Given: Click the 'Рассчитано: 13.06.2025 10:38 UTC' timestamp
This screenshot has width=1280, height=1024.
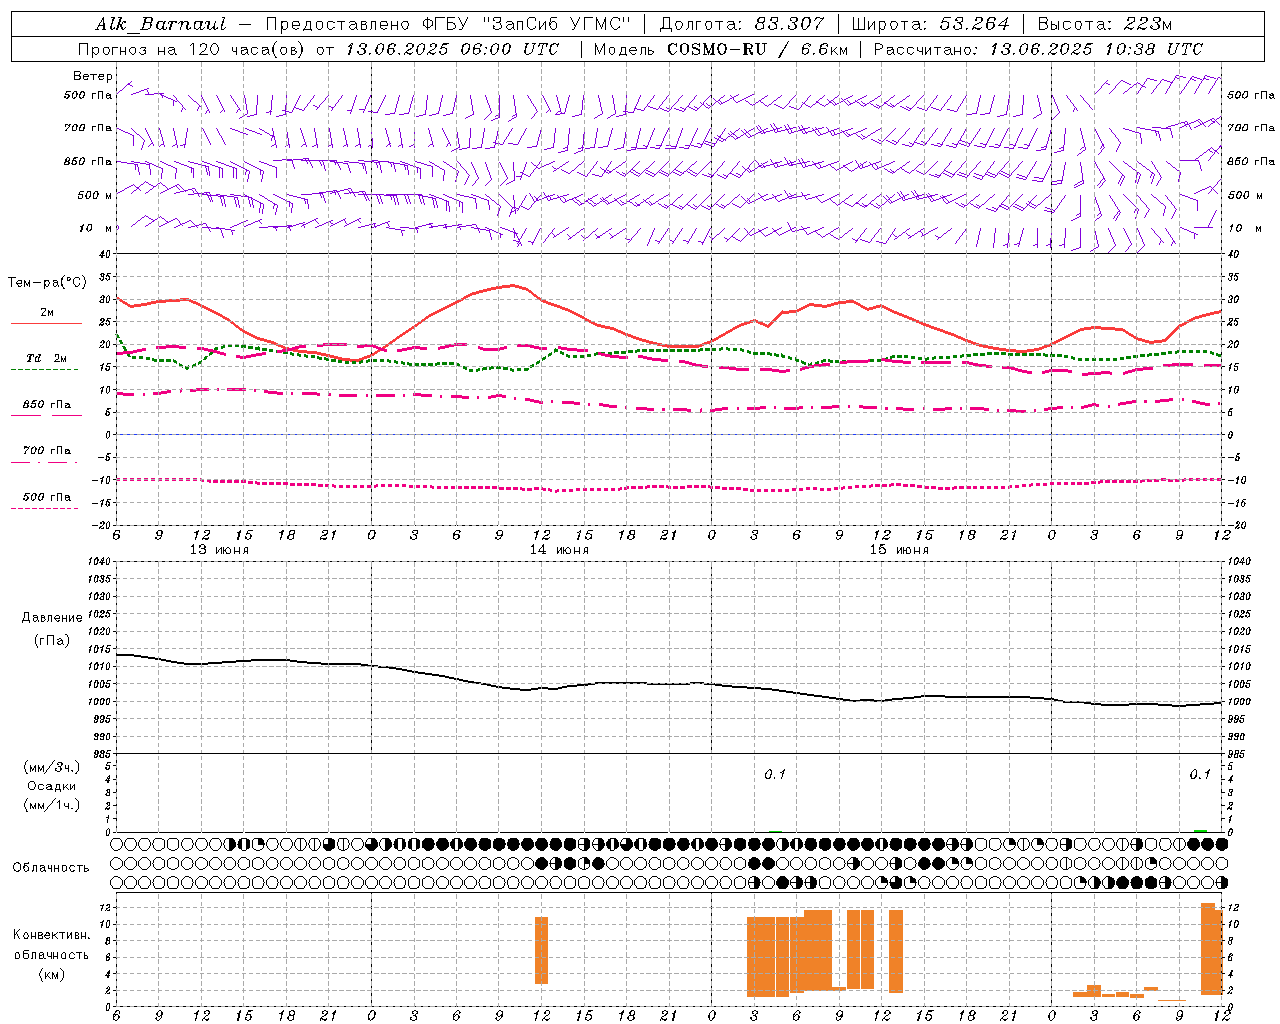Looking at the screenshot, I should point(1038,49).
